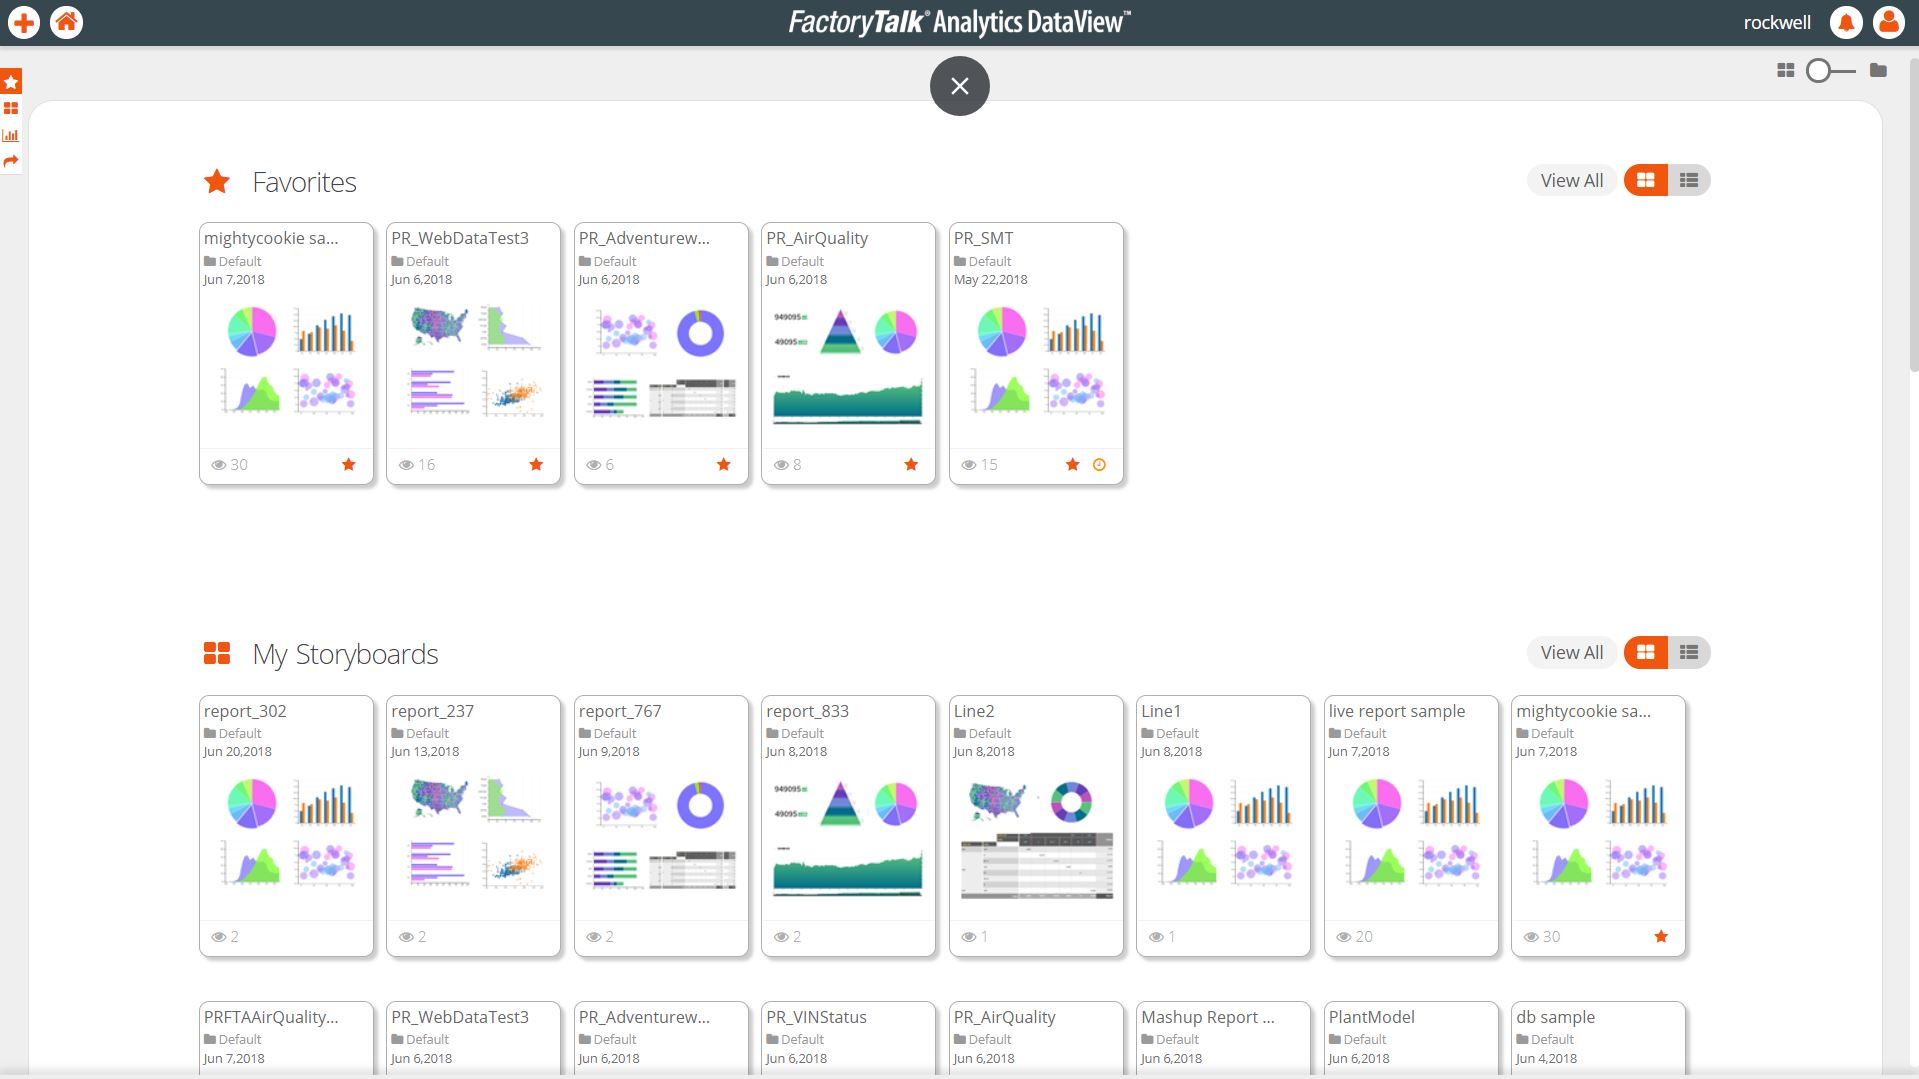Open live report sample thumbnail
The image size is (1919, 1079).
[1411, 833]
